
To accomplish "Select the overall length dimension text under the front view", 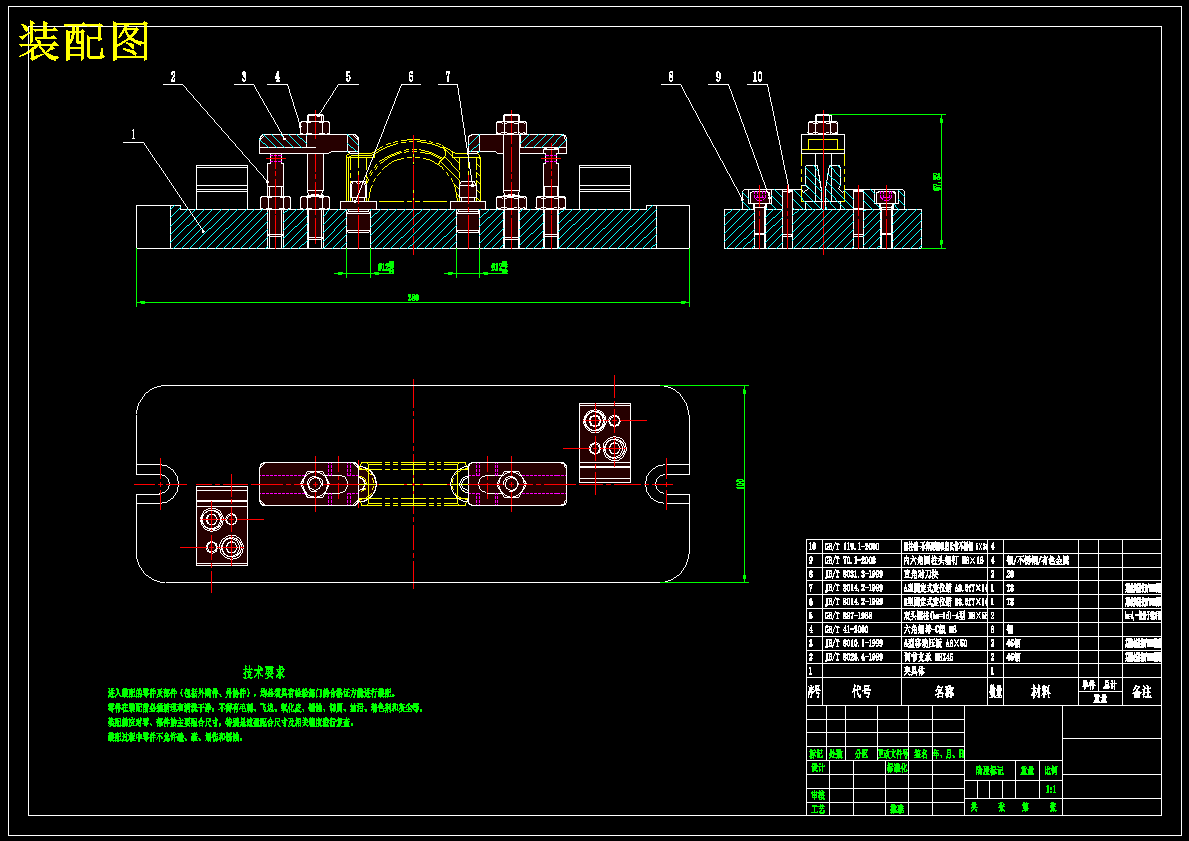I will pos(413,298).
